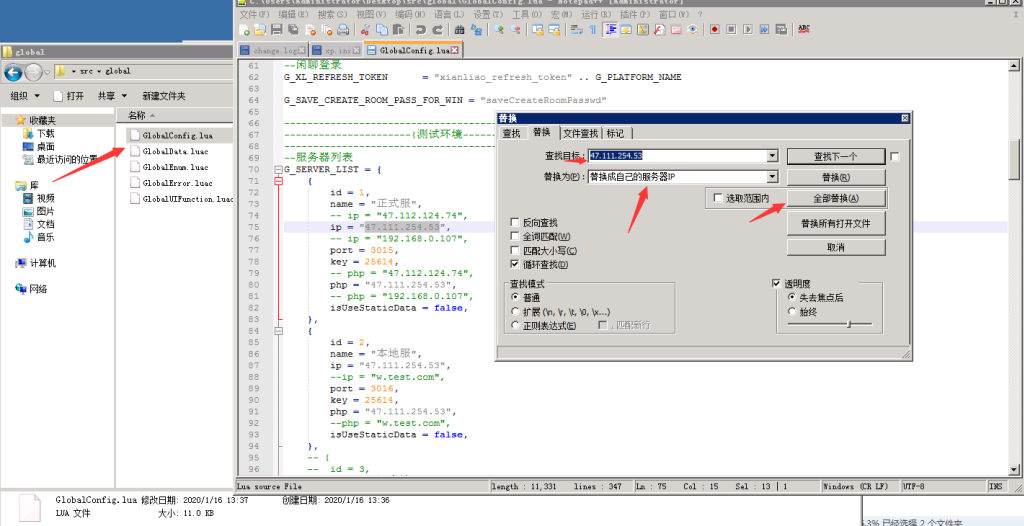
Task: Click the Save file toolbar icon
Action: pos(274,30)
